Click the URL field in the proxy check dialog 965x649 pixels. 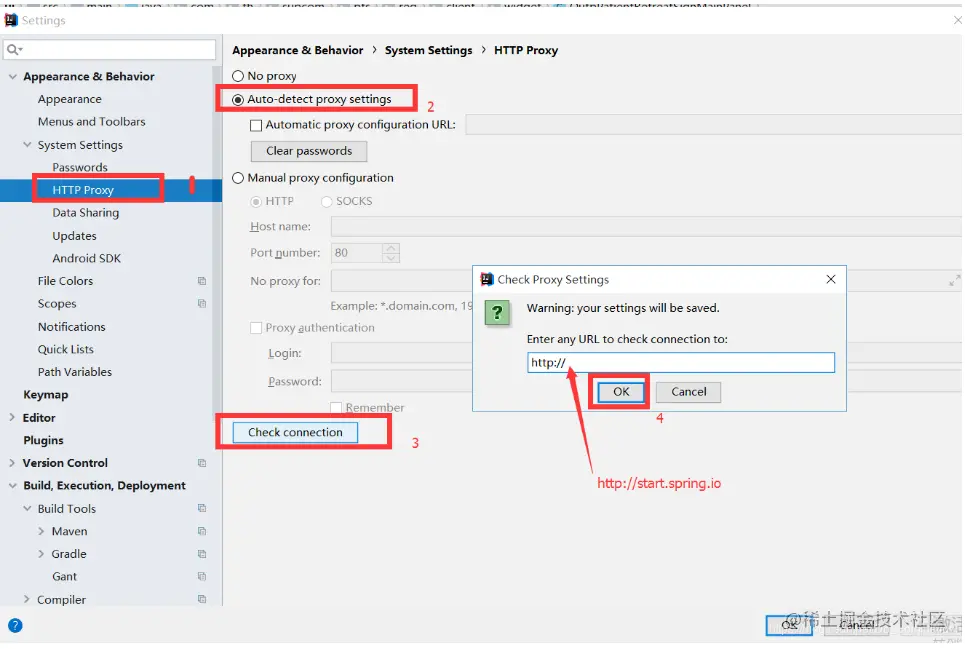(x=681, y=362)
